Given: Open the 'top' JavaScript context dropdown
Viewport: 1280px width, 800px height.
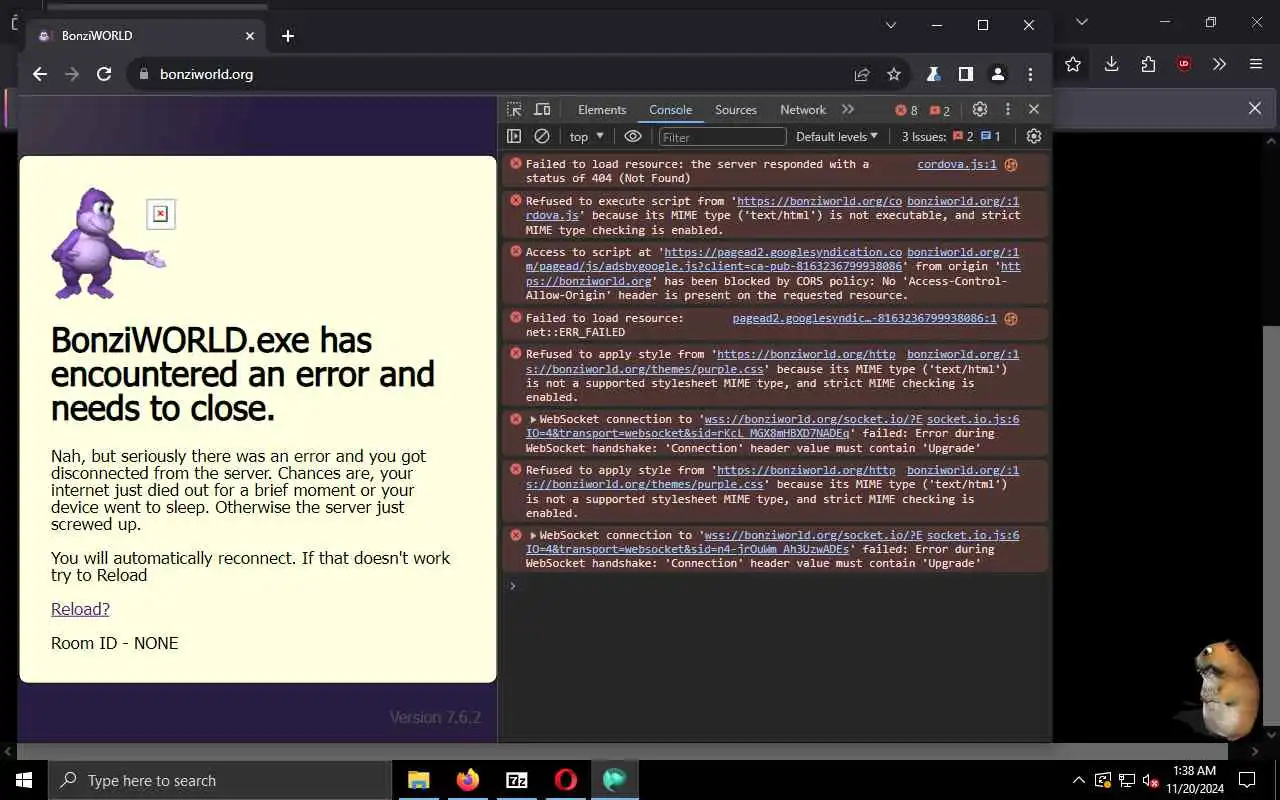Looking at the screenshot, I should pos(587,136).
